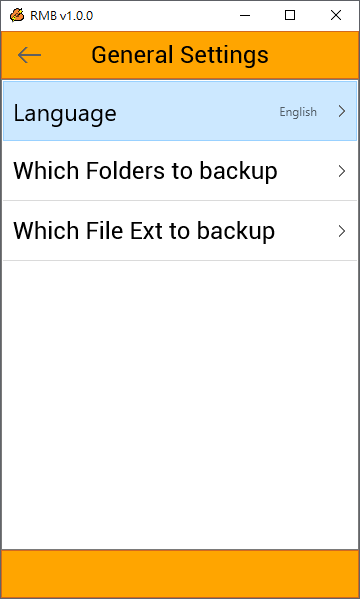360x599 pixels.
Task: Click the orange footer bar
Action: (x=180, y=573)
